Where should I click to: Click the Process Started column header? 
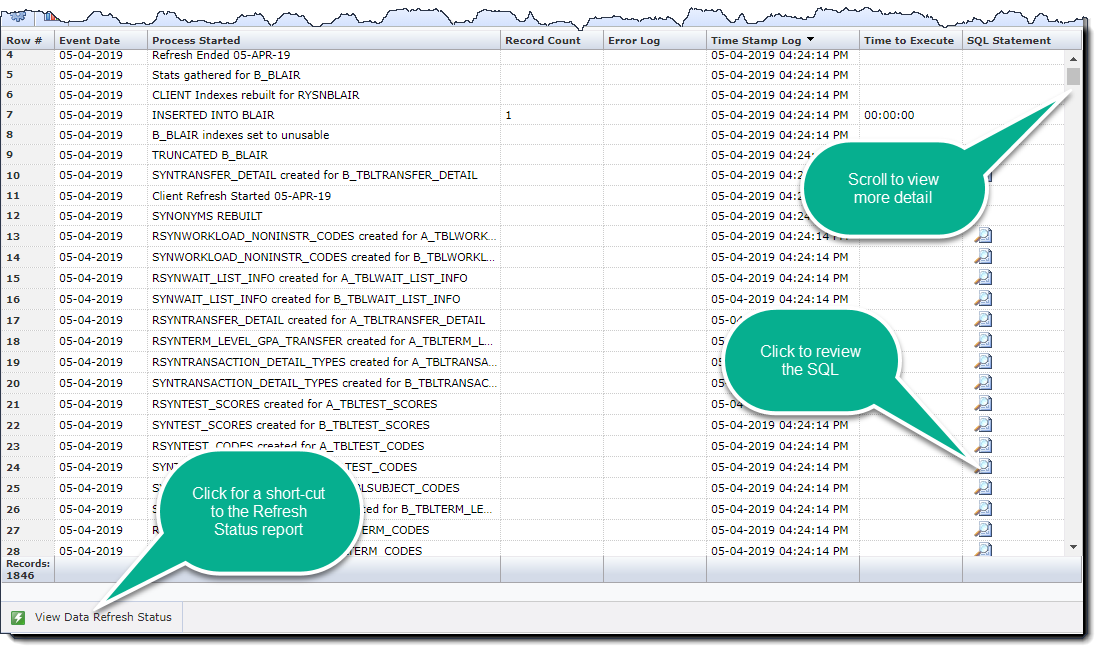[x=196, y=41]
